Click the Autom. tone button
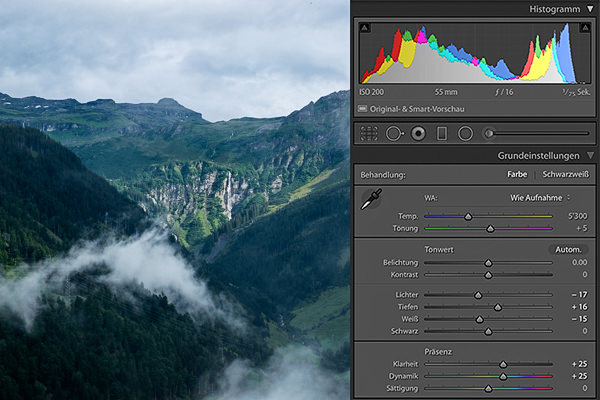The image size is (600, 400). pos(568,250)
